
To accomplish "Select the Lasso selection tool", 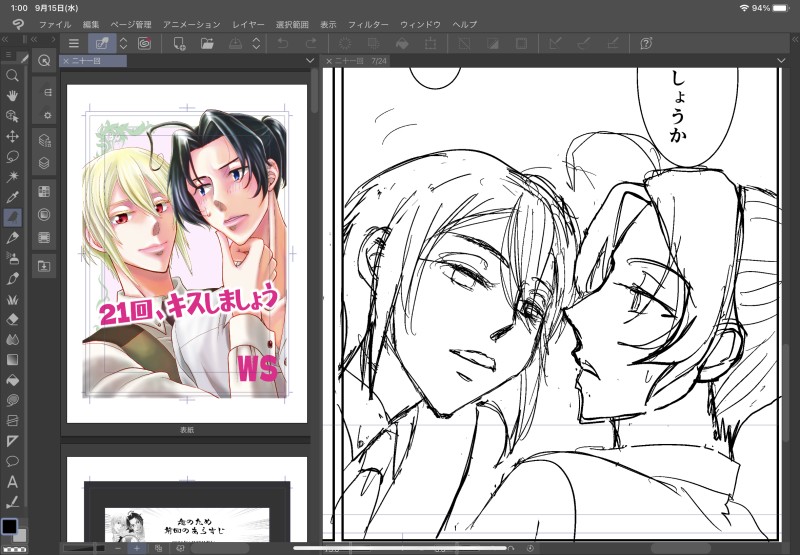I will click(12, 156).
